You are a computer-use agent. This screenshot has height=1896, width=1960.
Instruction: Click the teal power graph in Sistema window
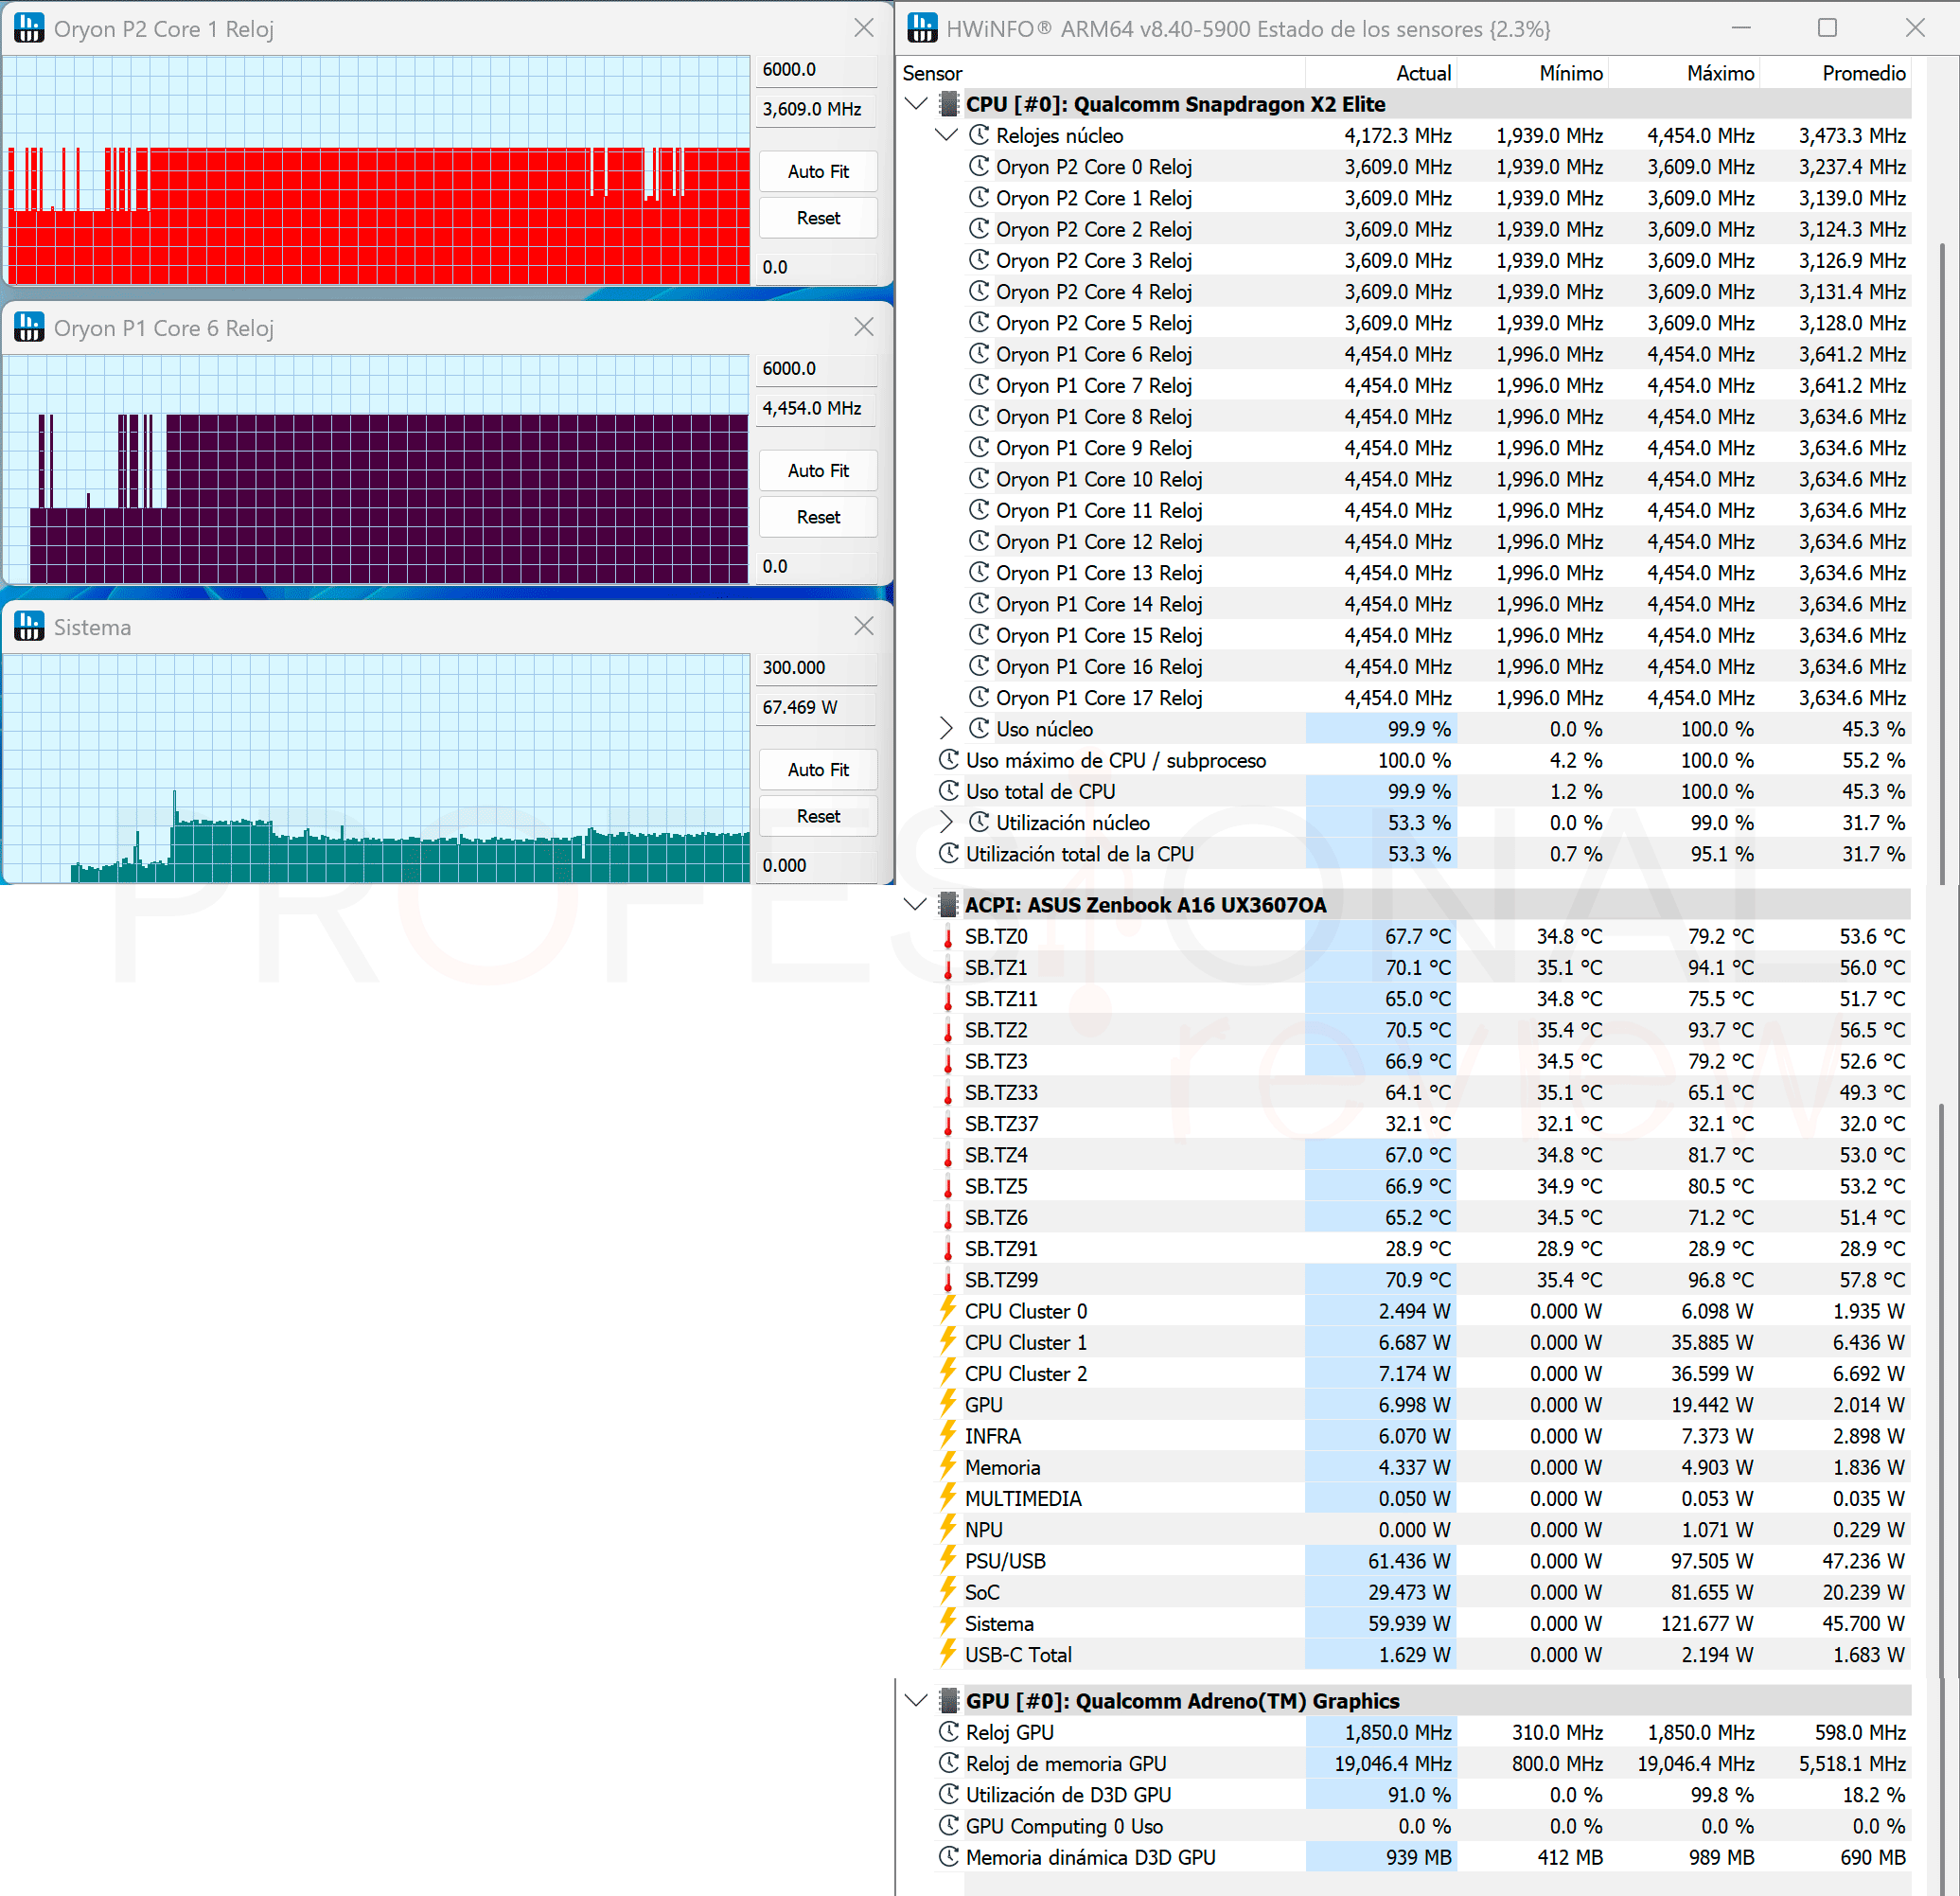[377, 768]
